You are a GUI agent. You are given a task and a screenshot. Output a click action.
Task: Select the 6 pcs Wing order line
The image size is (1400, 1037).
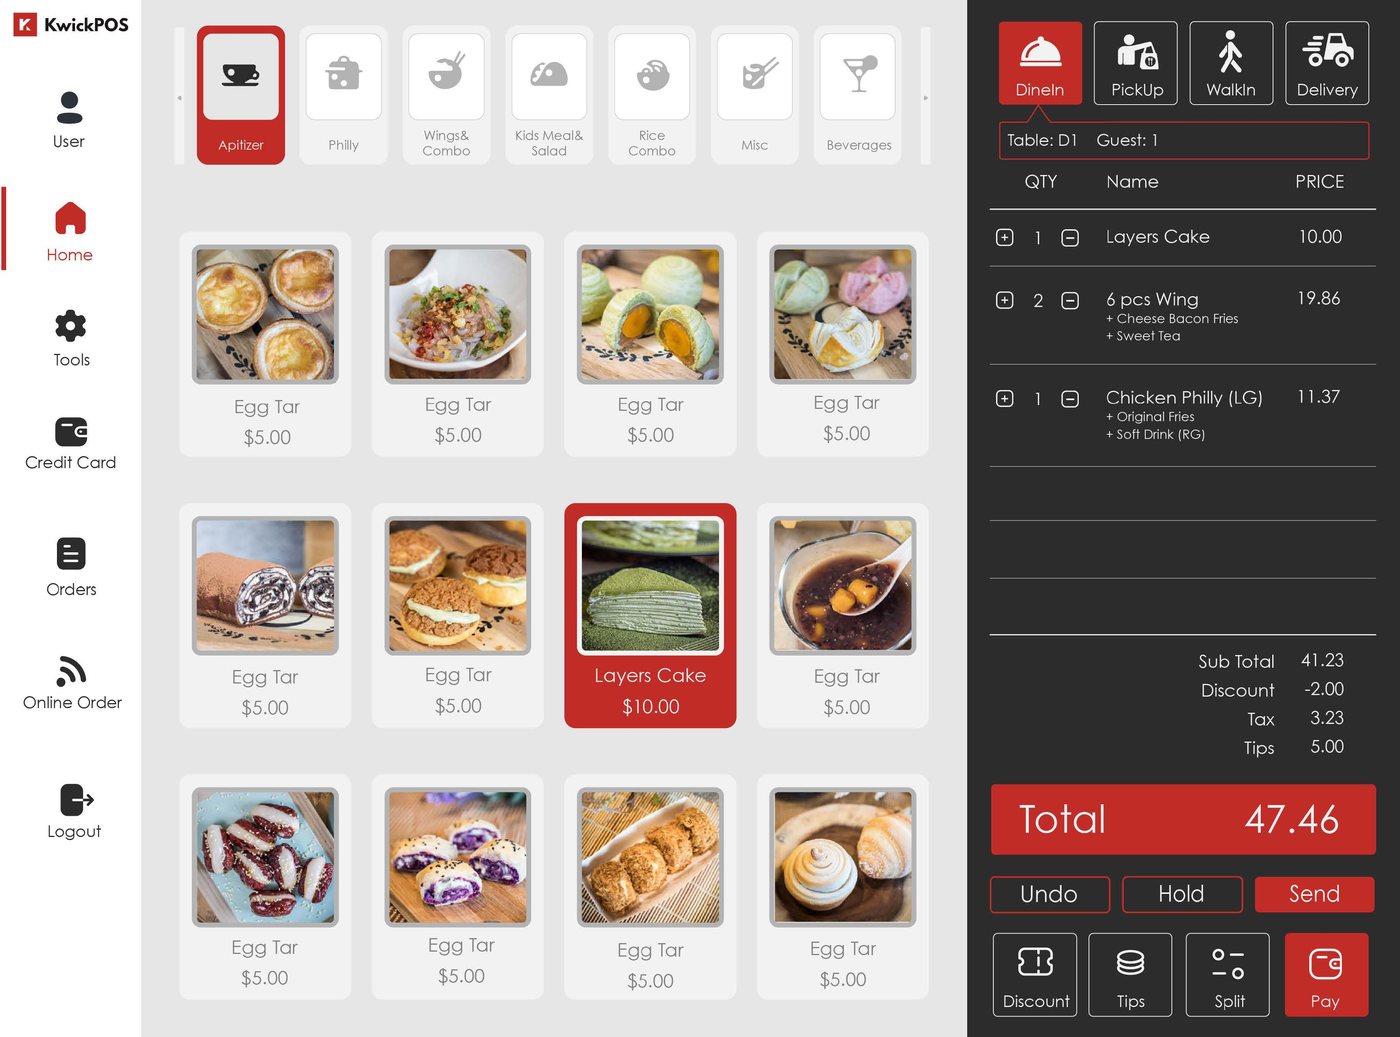(x=1183, y=315)
